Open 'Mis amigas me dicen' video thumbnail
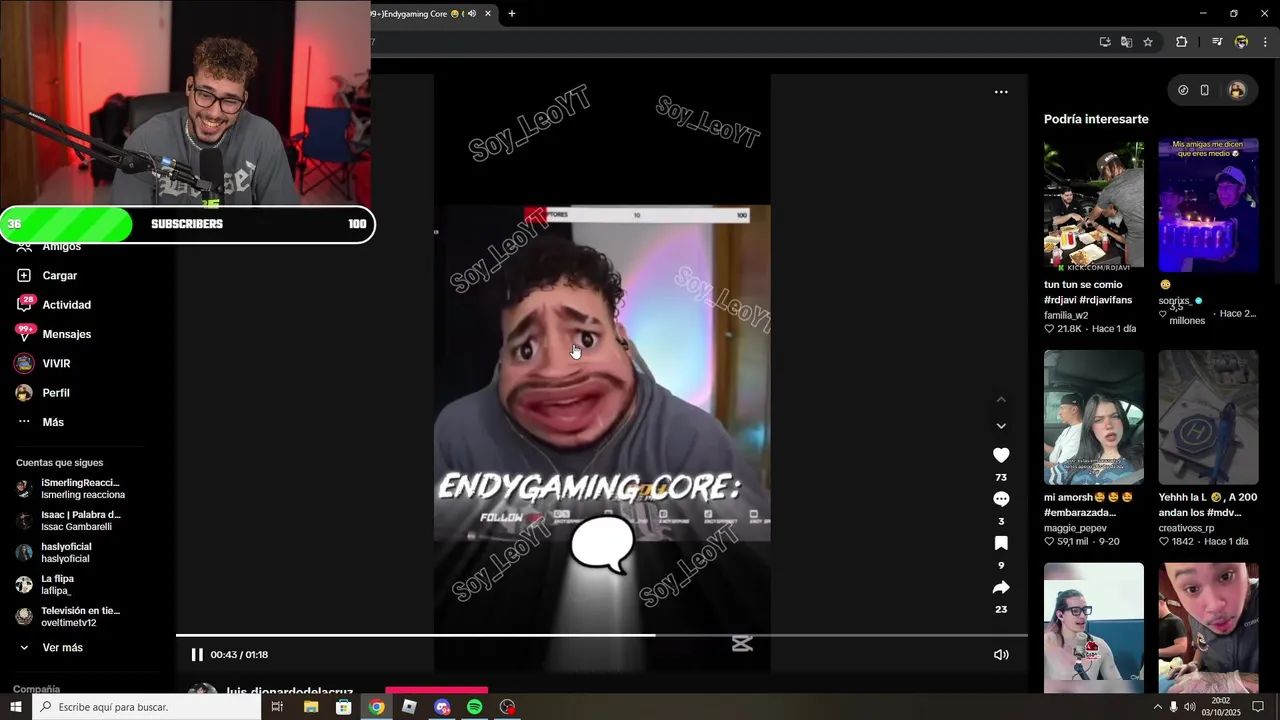Image resolution: width=1280 pixels, height=720 pixels. pyautogui.click(x=1208, y=206)
